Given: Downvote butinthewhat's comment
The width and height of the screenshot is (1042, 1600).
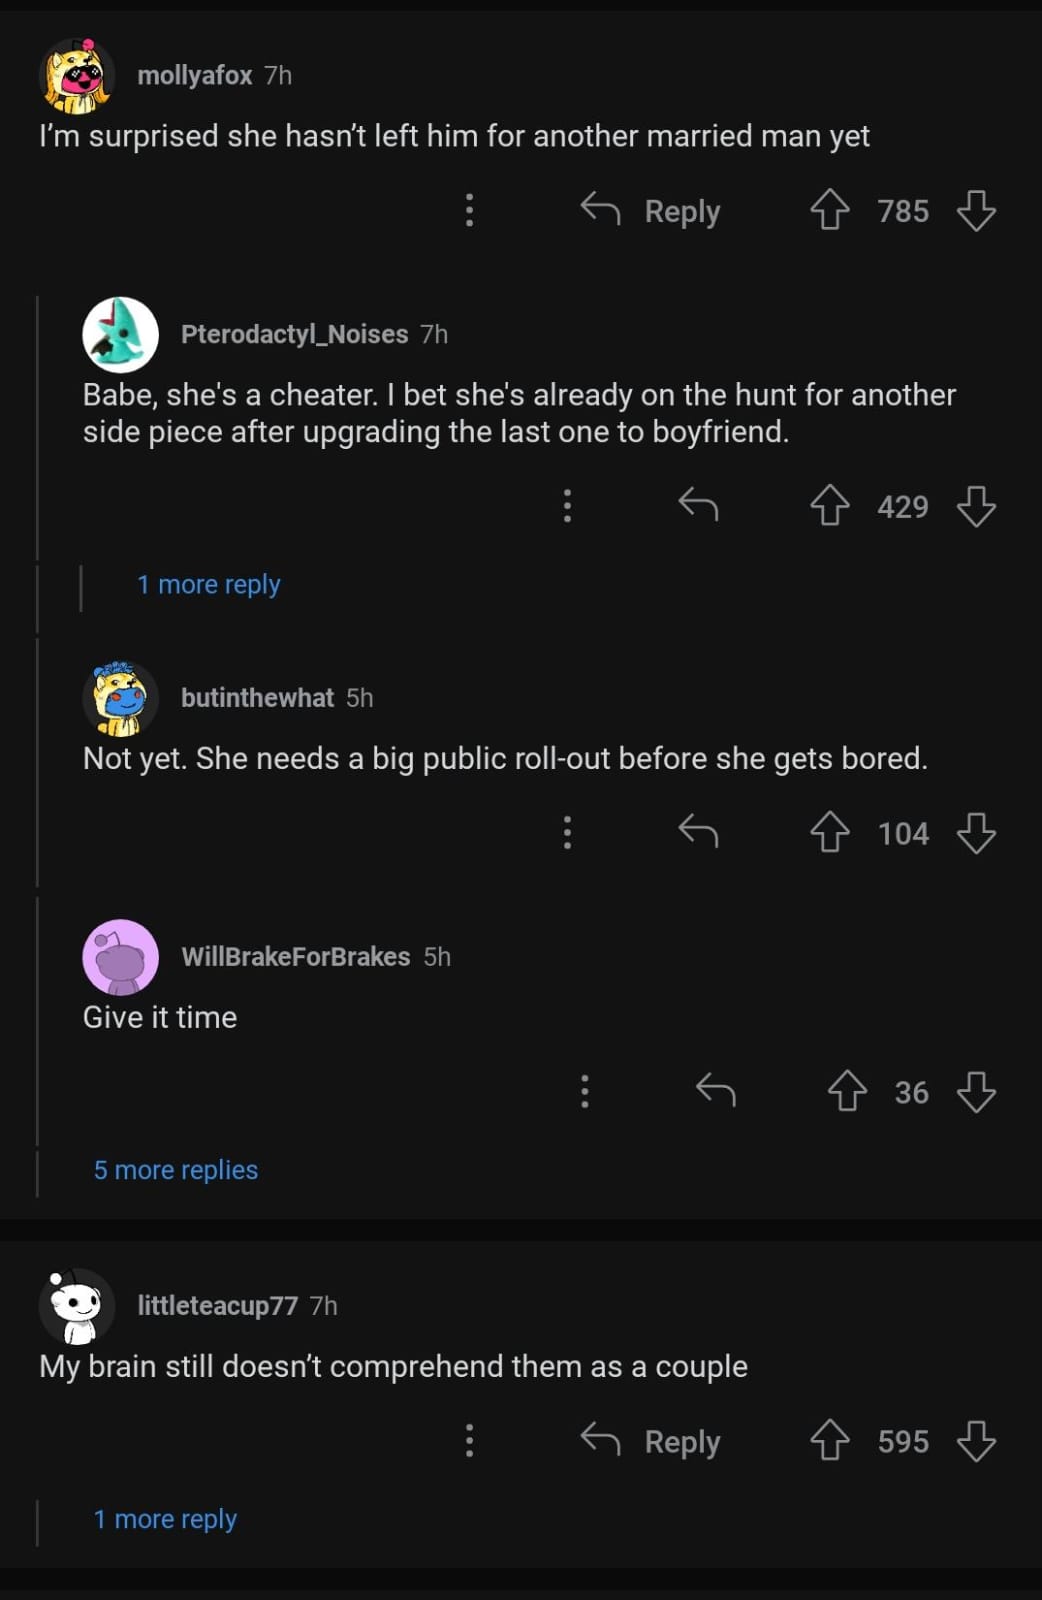Looking at the screenshot, I should click(x=976, y=833).
